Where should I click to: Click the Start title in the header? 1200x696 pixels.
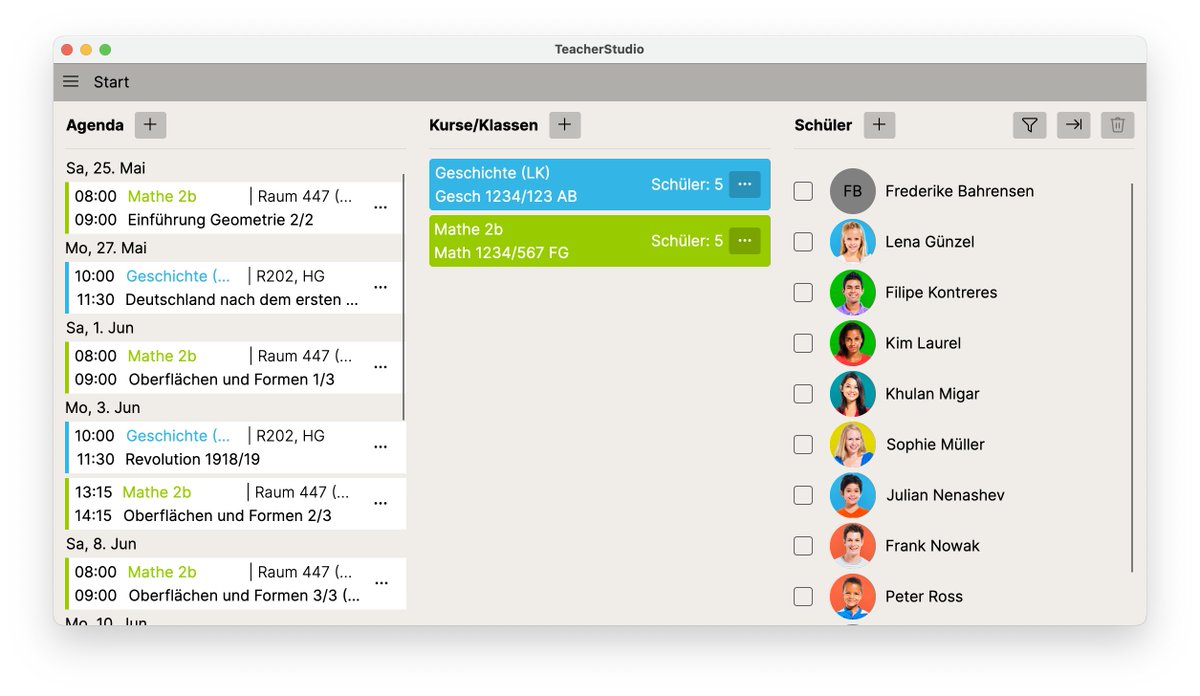(x=112, y=82)
